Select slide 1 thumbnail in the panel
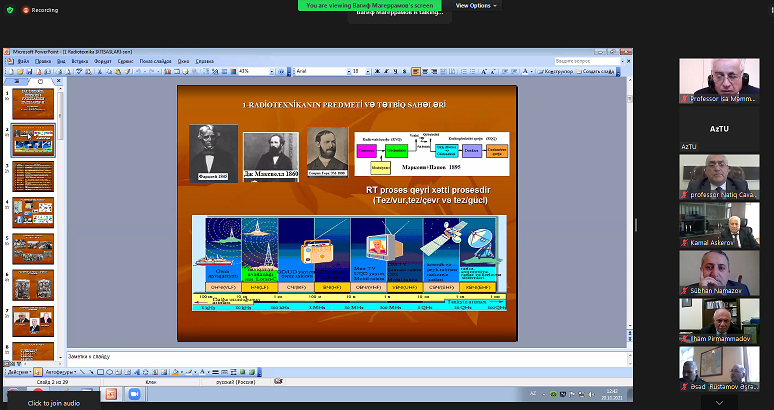This screenshot has height=410, width=774. tap(33, 104)
